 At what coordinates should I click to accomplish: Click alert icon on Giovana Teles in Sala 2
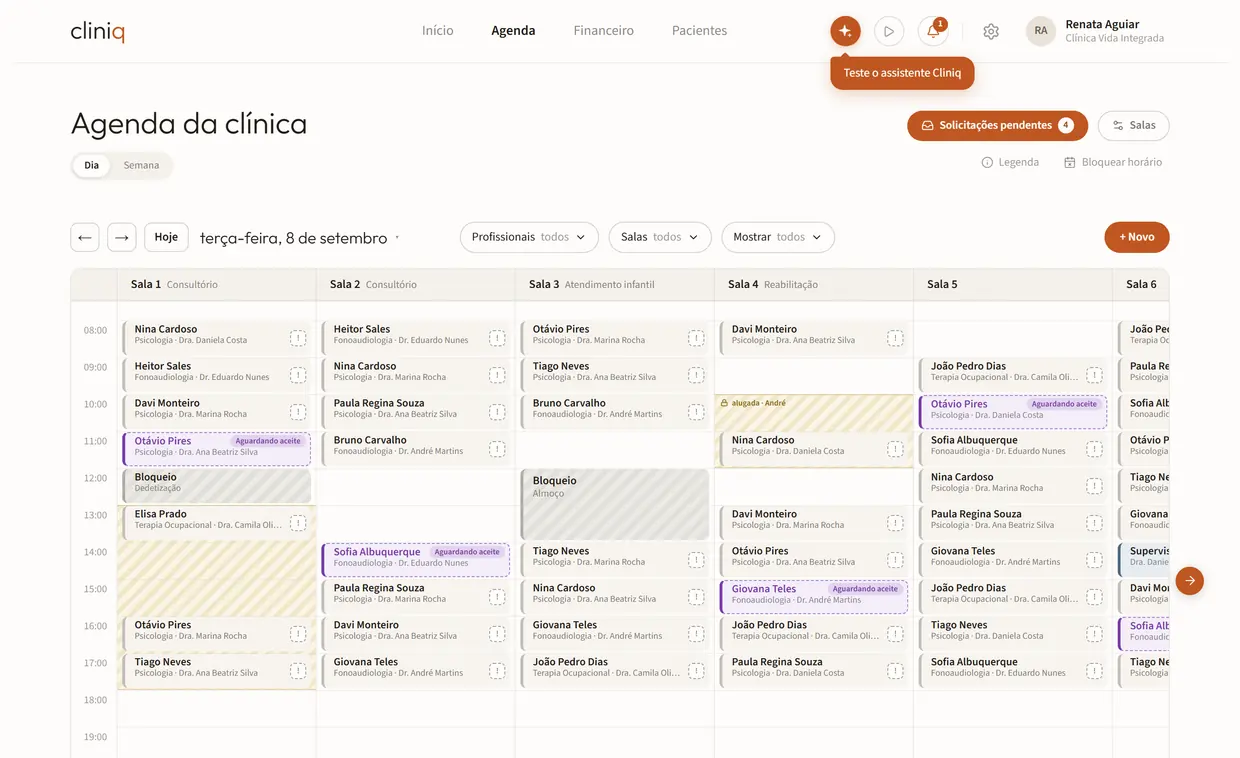pyautogui.click(x=497, y=671)
